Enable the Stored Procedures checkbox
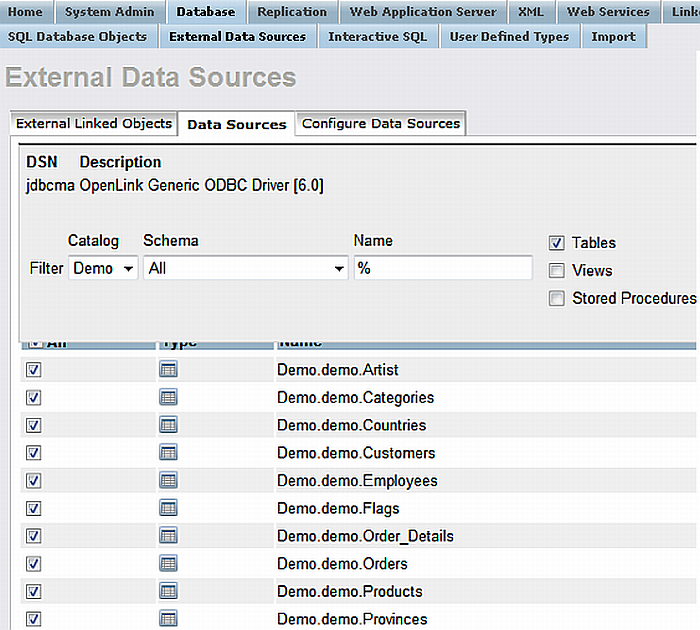Screen dimensions: 700x630 [x=557, y=298]
